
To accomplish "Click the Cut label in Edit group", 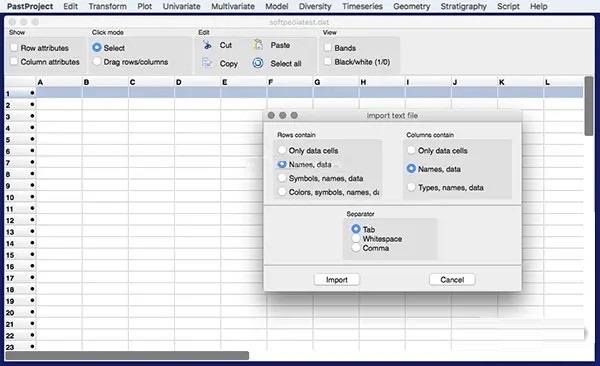I will pyautogui.click(x=226, y=45).
